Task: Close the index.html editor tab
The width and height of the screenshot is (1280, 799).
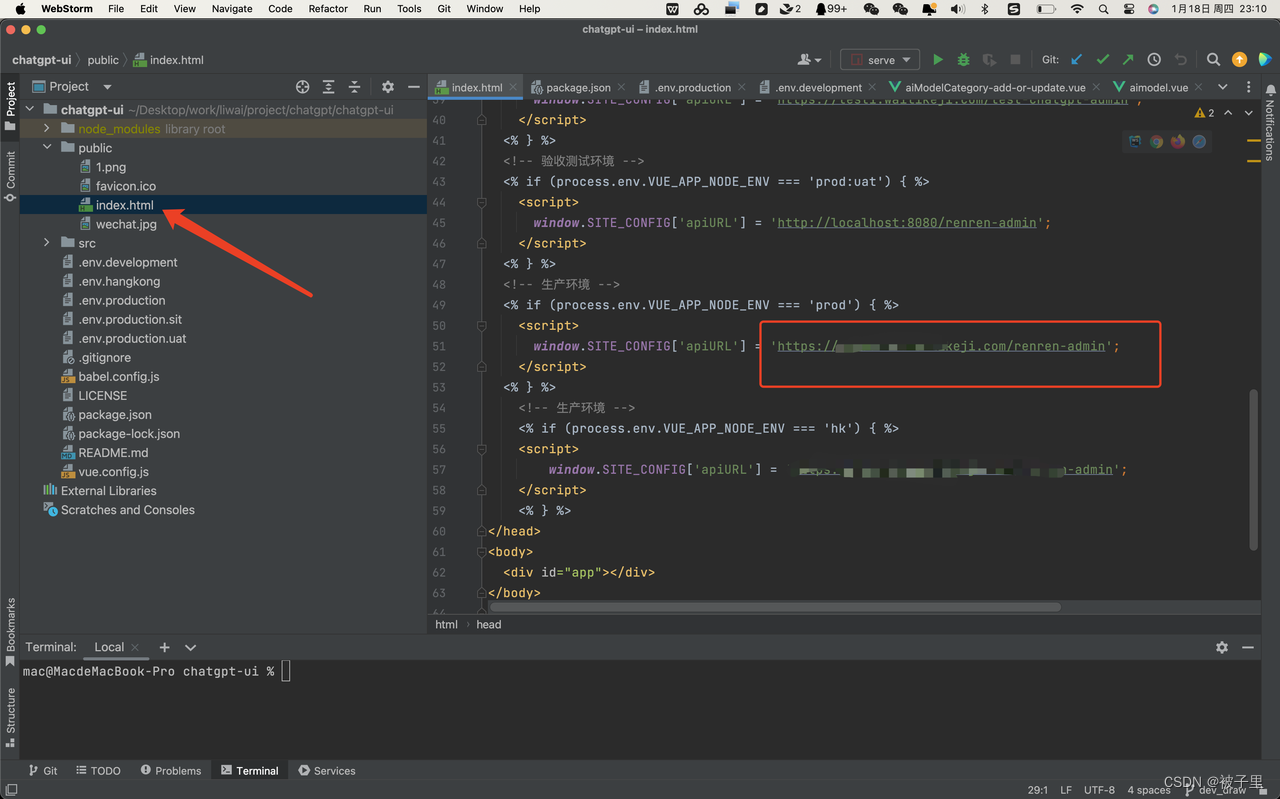Action: [x=514, y=87]
